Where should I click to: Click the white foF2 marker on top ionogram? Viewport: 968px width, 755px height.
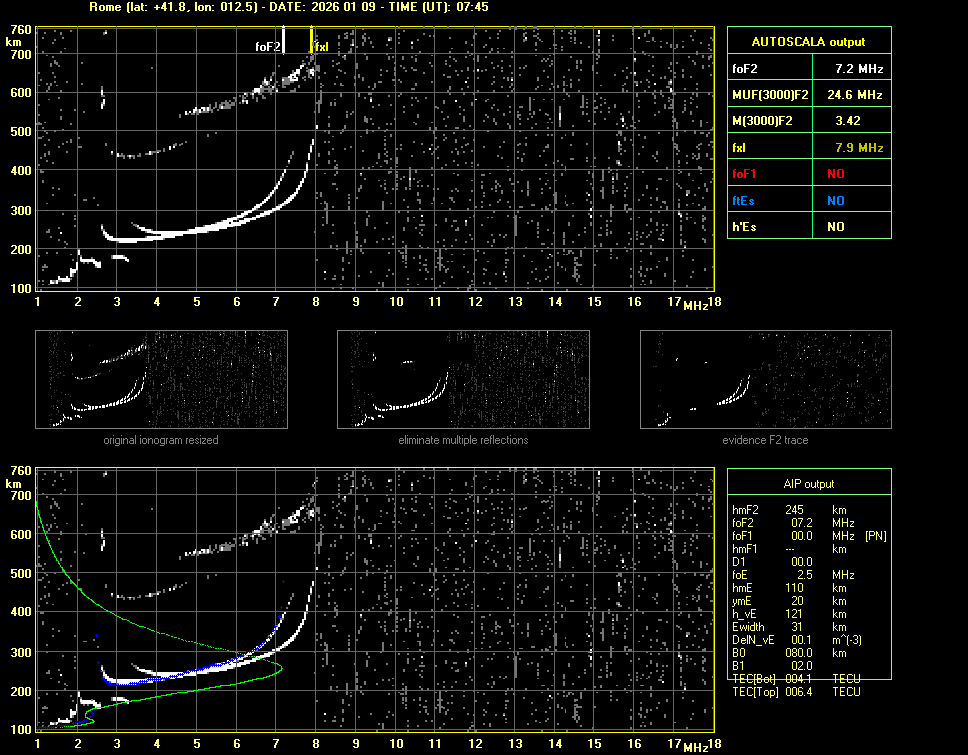(284, 40)
